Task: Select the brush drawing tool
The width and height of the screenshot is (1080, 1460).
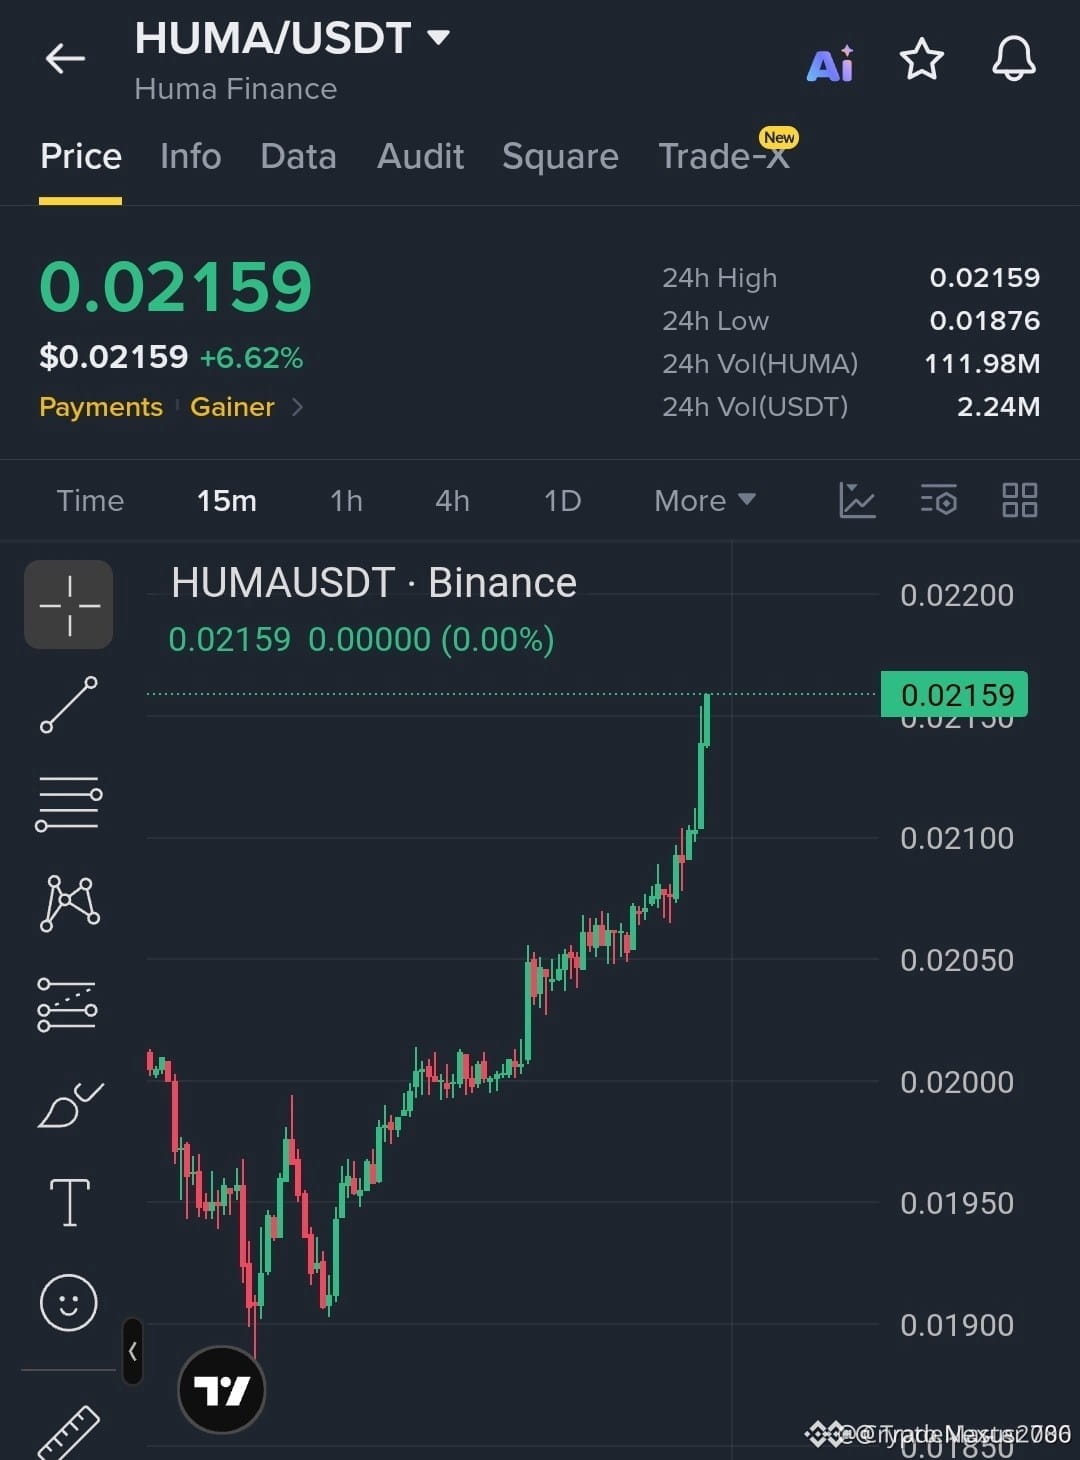Action: pos(70,1105)
